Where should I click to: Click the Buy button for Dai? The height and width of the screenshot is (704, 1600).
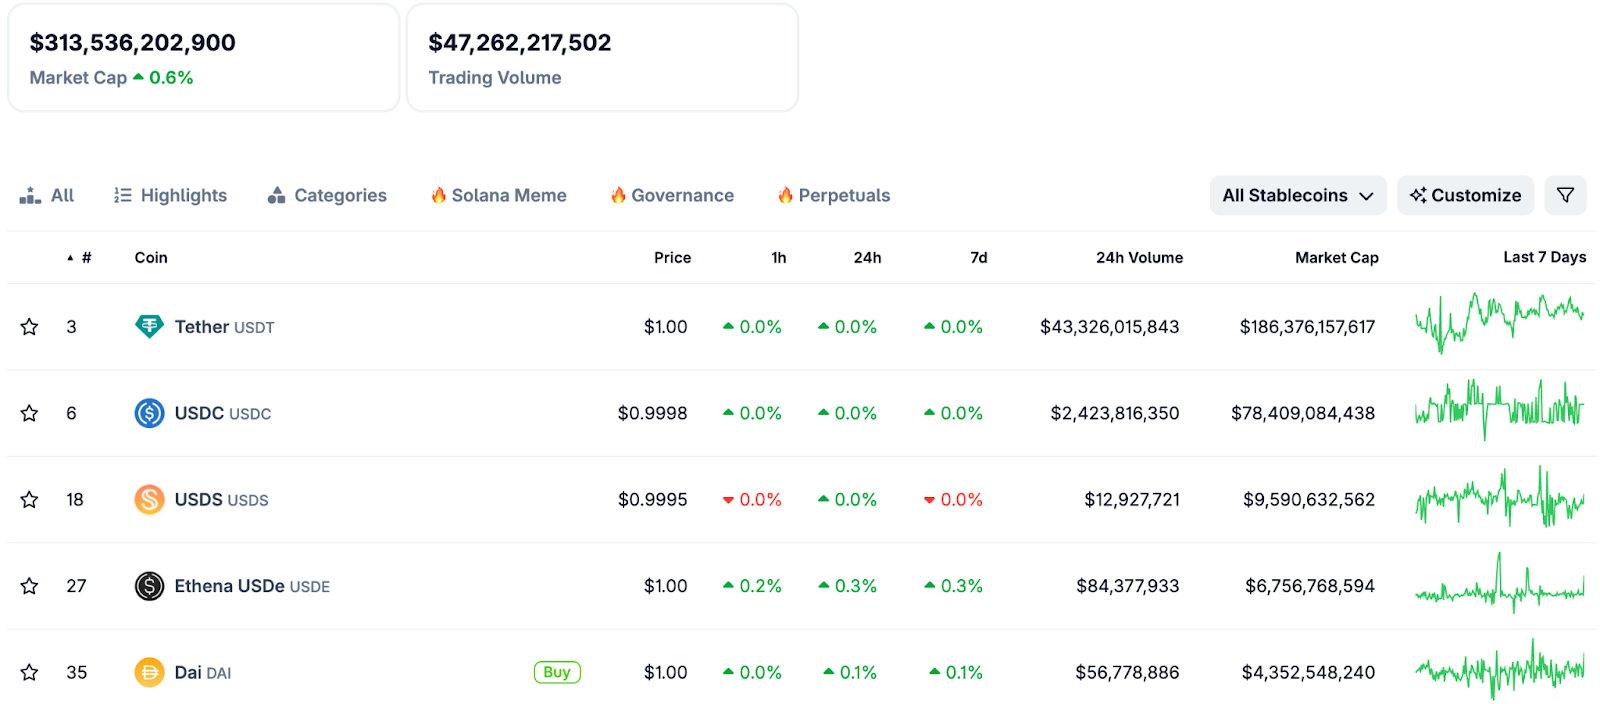point(557,672)
